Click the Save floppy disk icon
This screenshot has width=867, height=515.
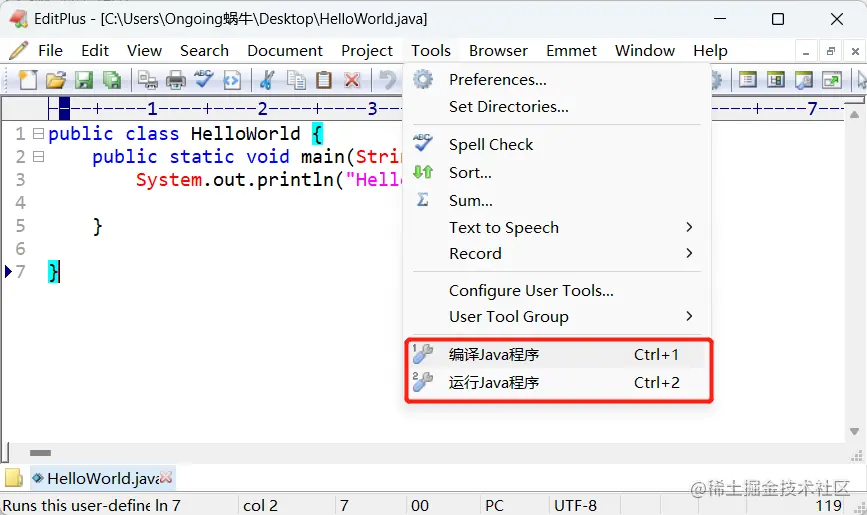pos(84,80)
